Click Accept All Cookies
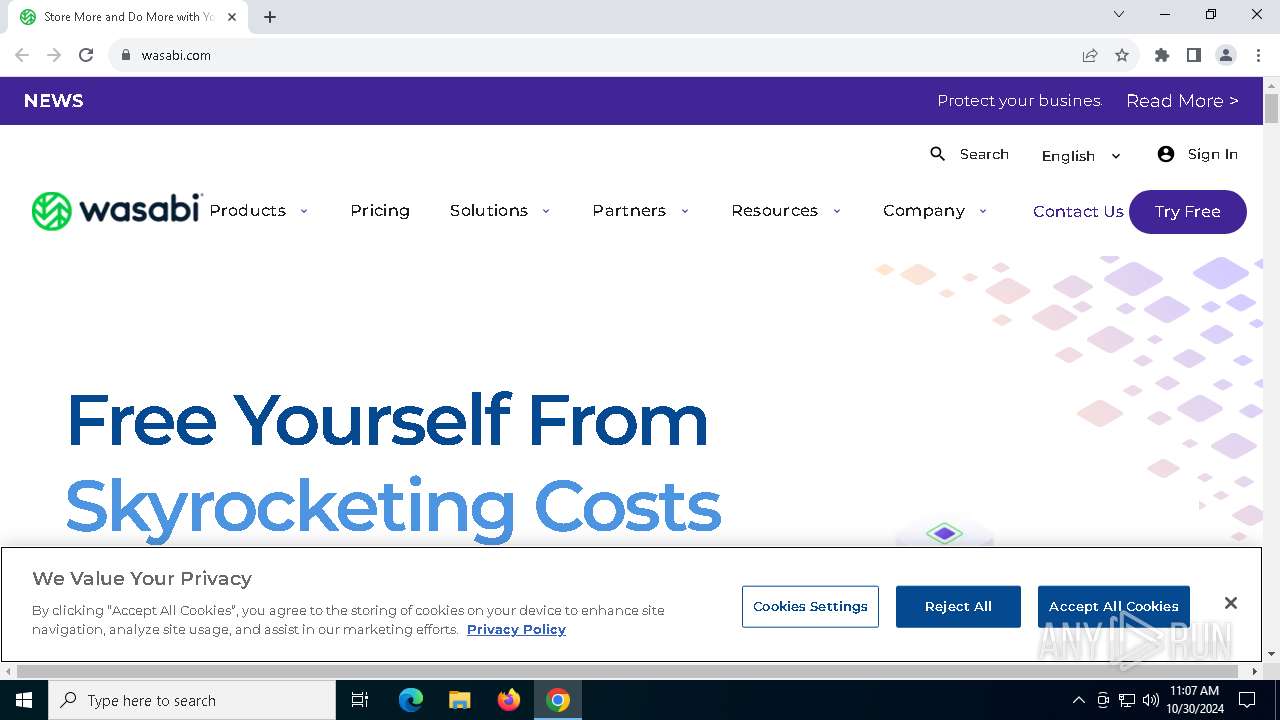 coord(1114,607)
